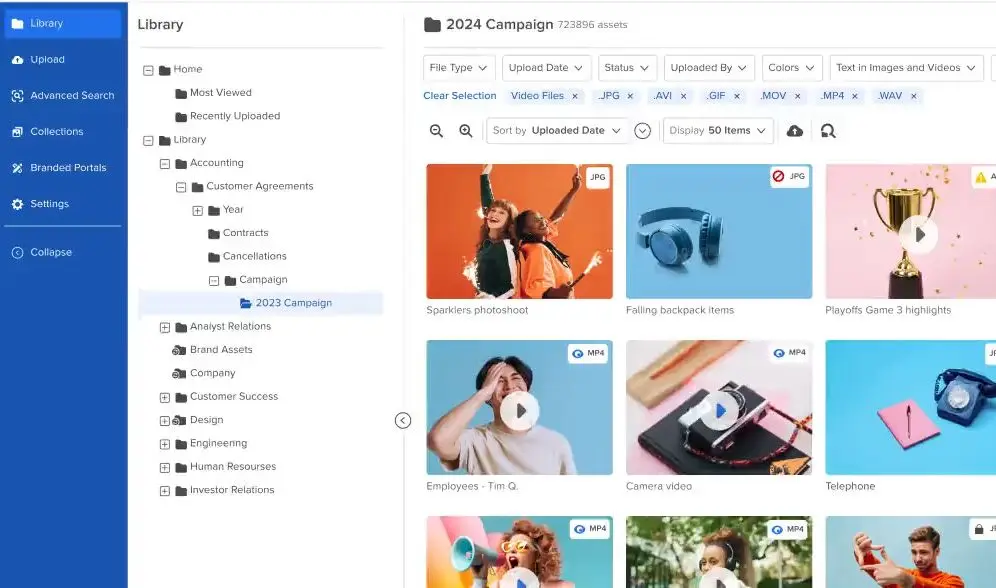Viewport: 996px width, 588px height.
Task: Remove the .WAV filter chip
Action: pyautogui.click(x=913, y=97)
